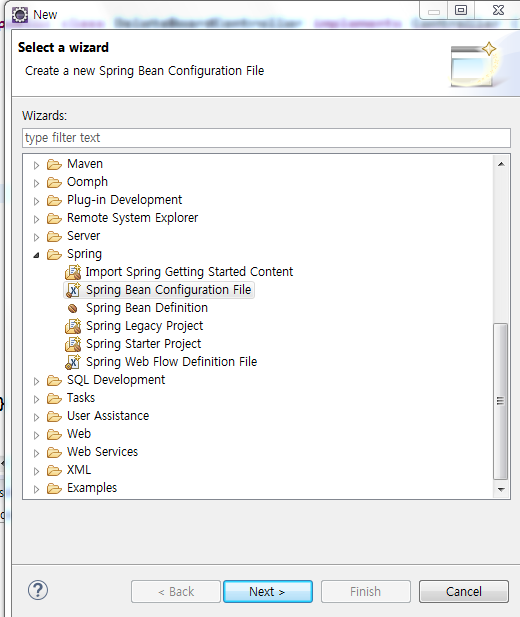Expand the User Assistance category
This screenshot has width=520, height=617.
coord(36,417)
